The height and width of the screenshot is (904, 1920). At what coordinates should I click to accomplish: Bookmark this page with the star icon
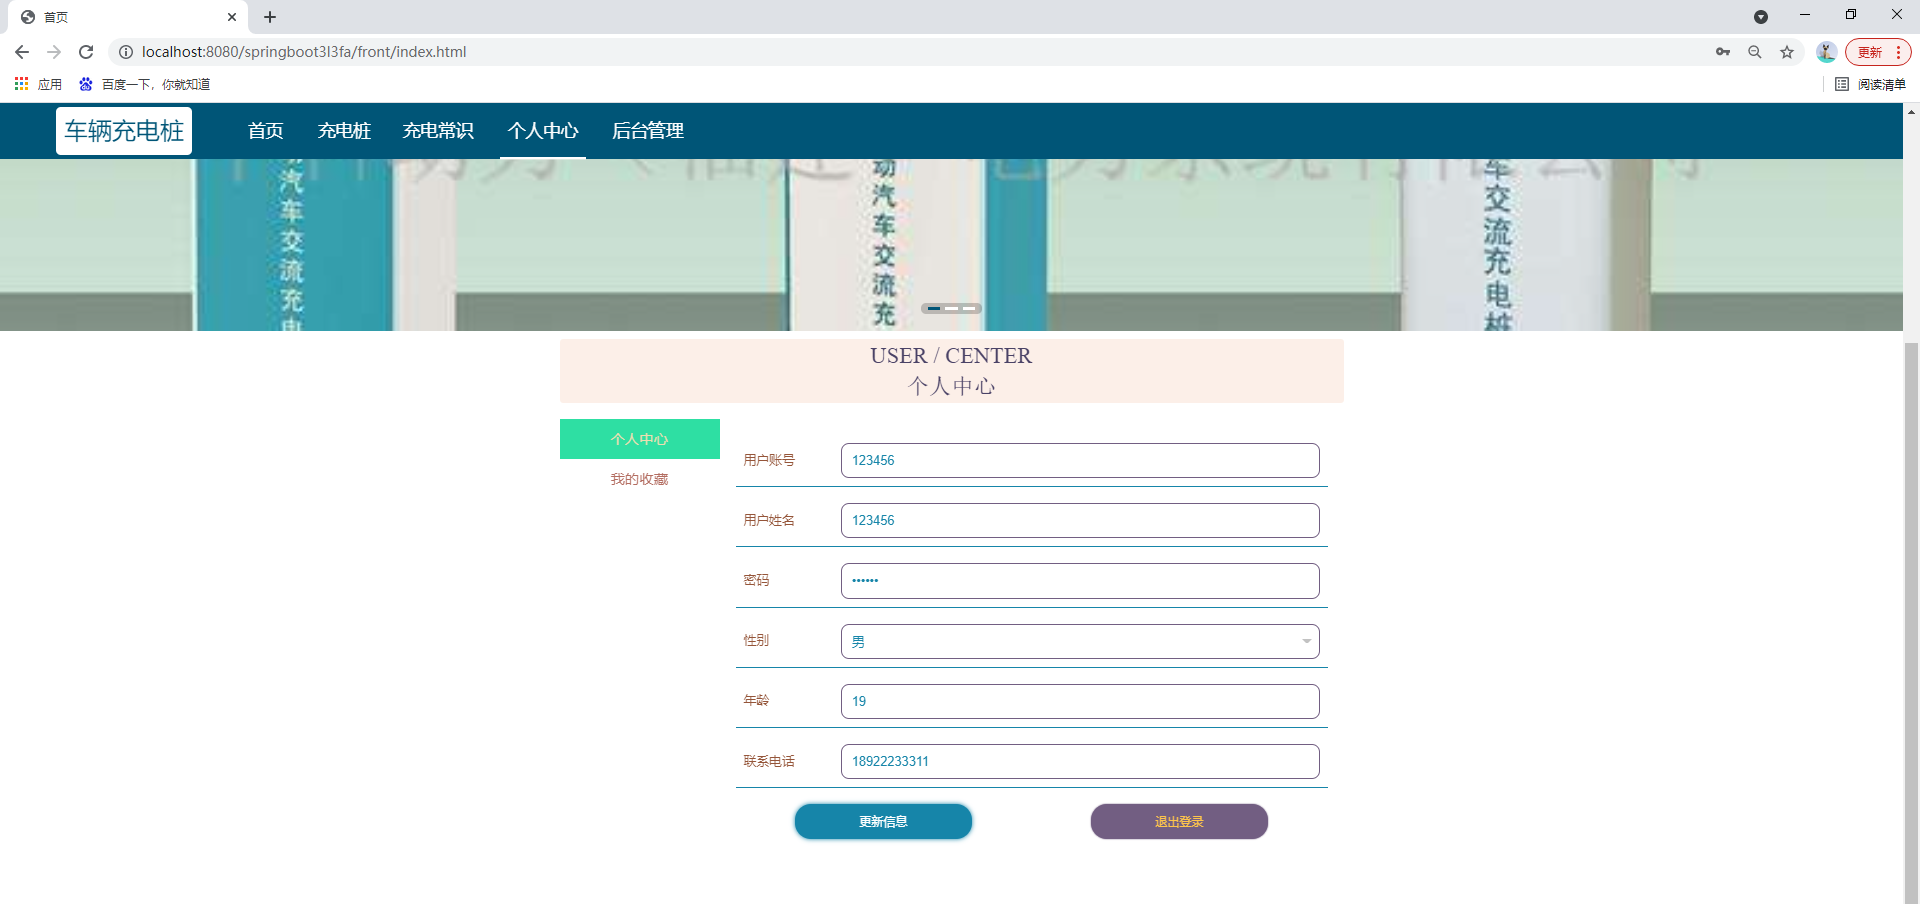point(1787,52)
